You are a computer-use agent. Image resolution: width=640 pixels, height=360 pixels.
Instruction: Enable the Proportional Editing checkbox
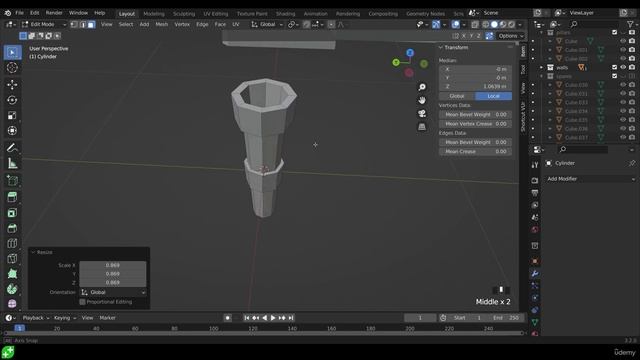click(82, 302)
